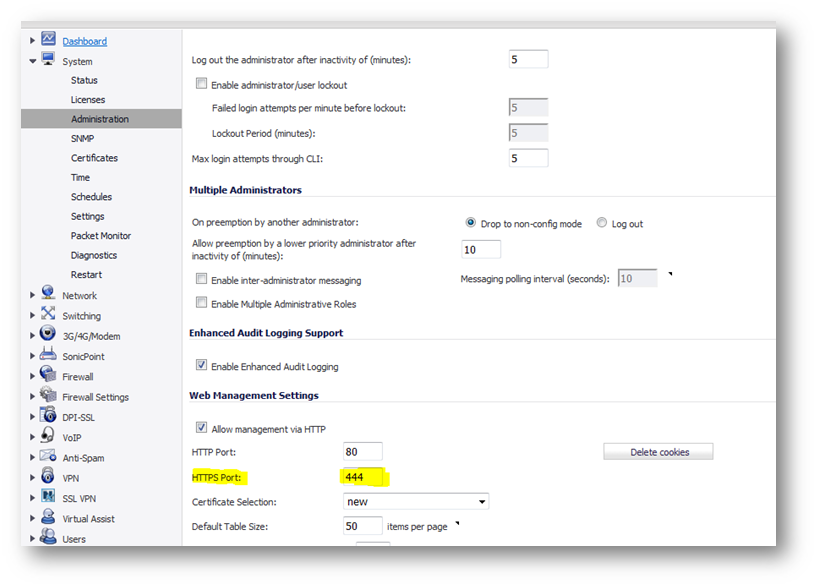The height and width of the screenshot is (588, 818).
Task: Open the Certificate Selection dropdown
Action: (416, 501)
